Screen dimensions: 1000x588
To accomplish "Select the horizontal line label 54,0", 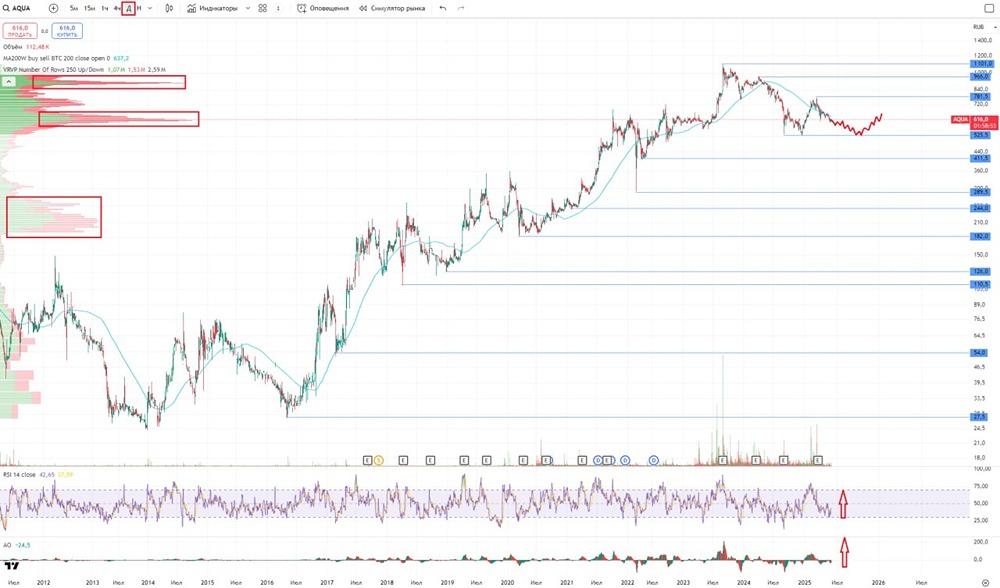I will (980, 353).
